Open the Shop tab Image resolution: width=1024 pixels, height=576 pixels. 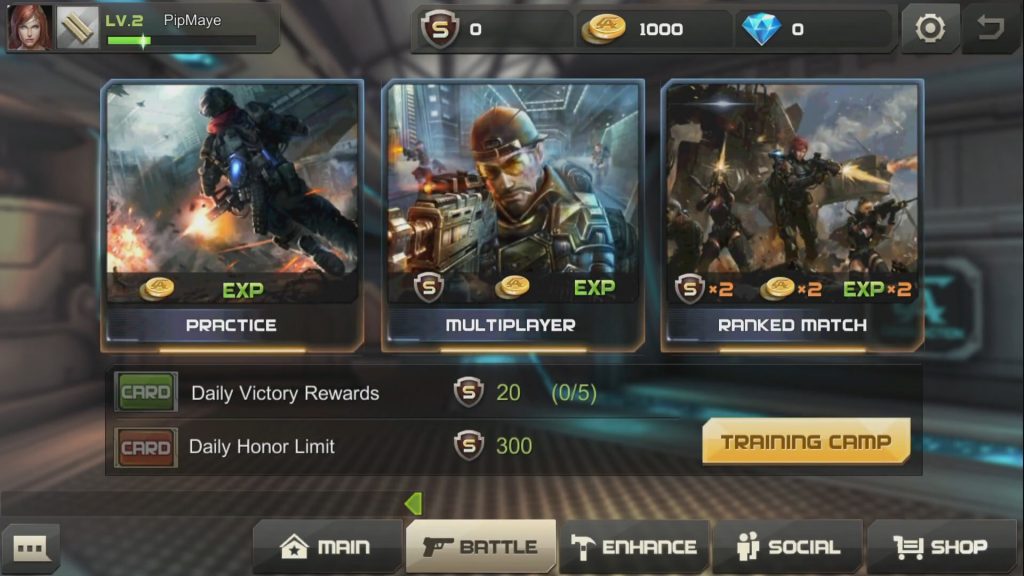tap(942, 547)
